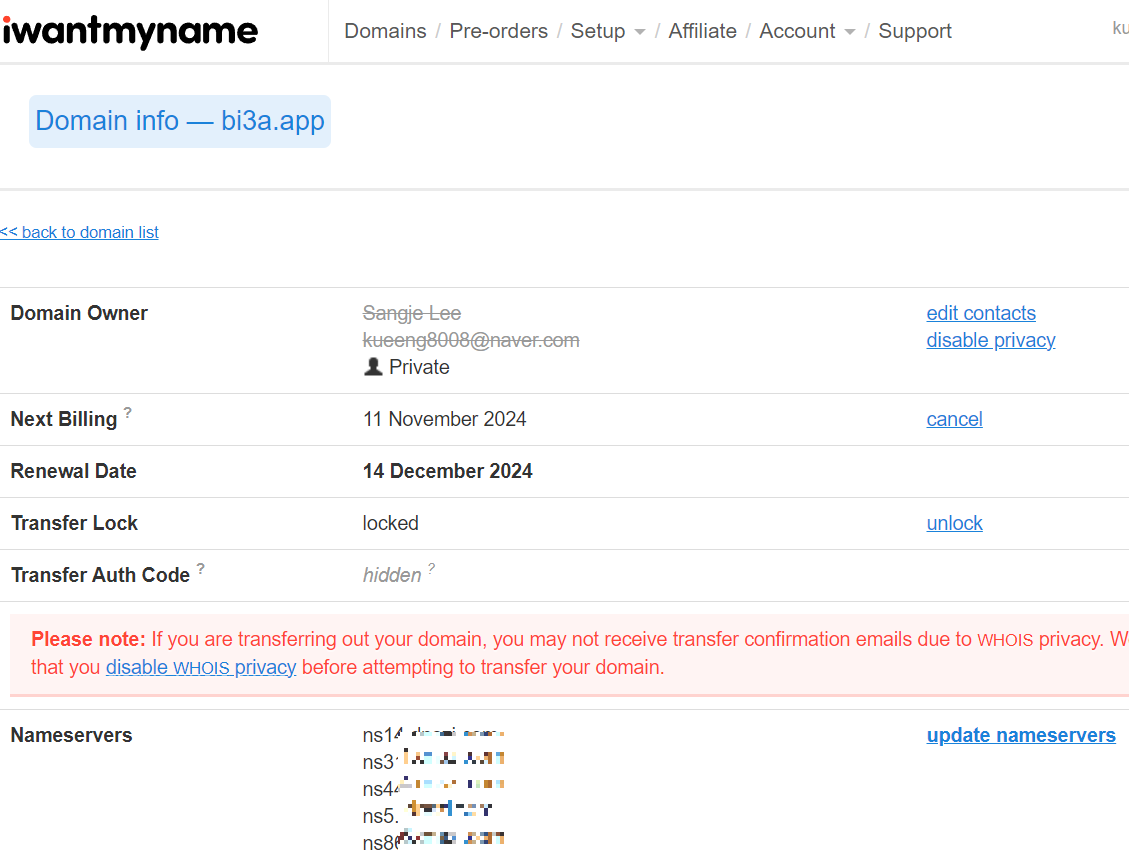Go to Pre-orders page
This screenshot has width=1129, height=868.
[498, 31]
